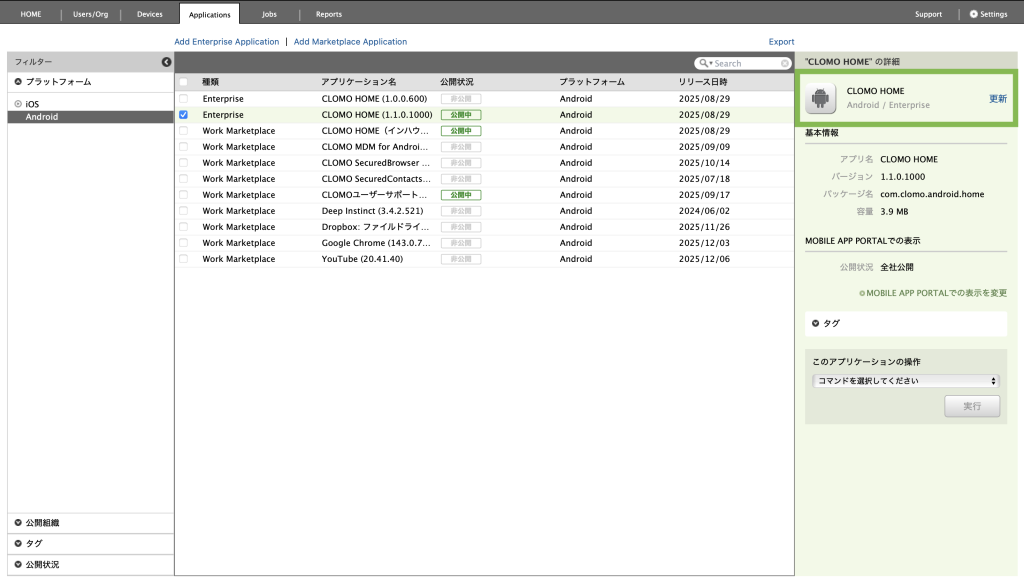This screenshot has width=1024, height=581.
Task: Click the Add Enterprise Application link
Action: click(x=226, y=42)
